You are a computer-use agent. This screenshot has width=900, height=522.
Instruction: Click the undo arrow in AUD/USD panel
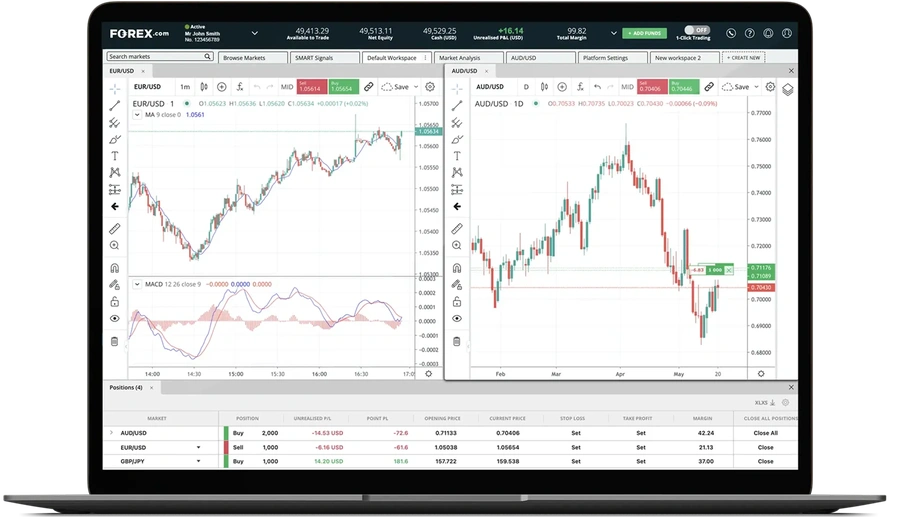598,87
